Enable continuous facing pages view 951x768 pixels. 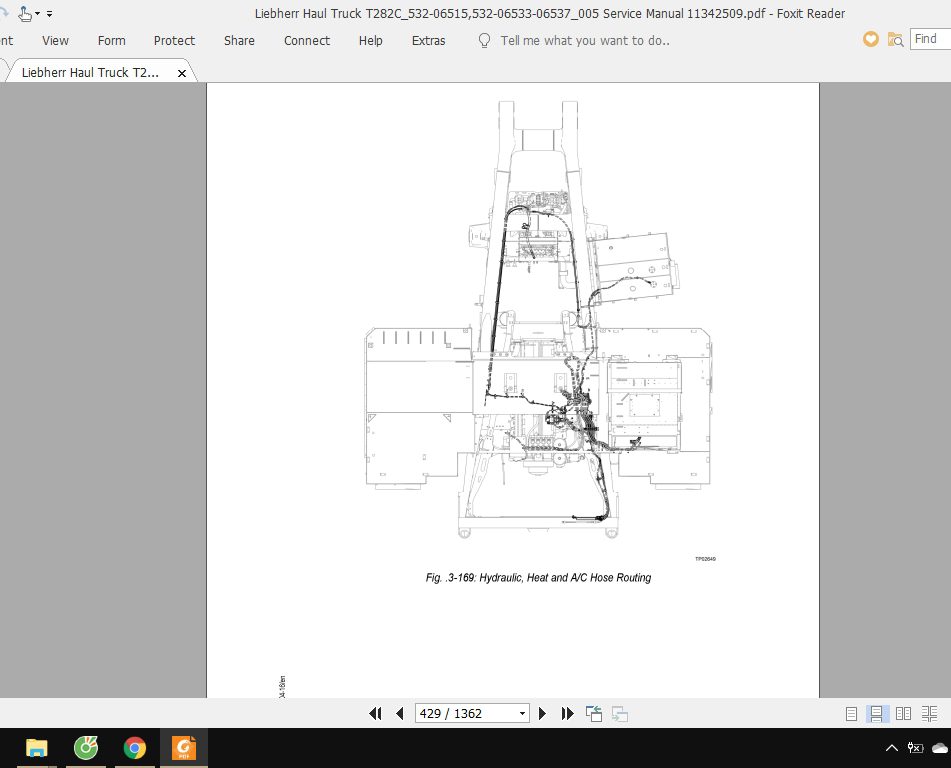pyautogui.click(x=929, y=713)
